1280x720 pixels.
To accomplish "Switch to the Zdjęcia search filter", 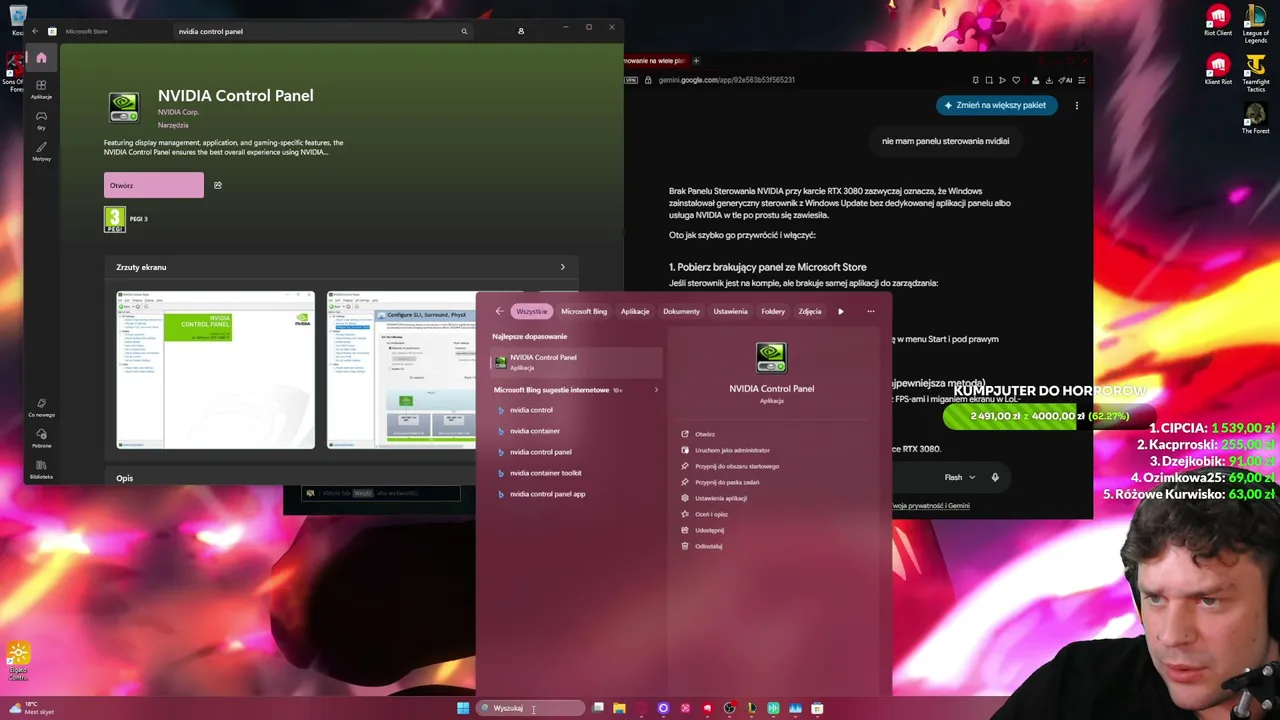I will pyautogui.click(x=810, y=311).
